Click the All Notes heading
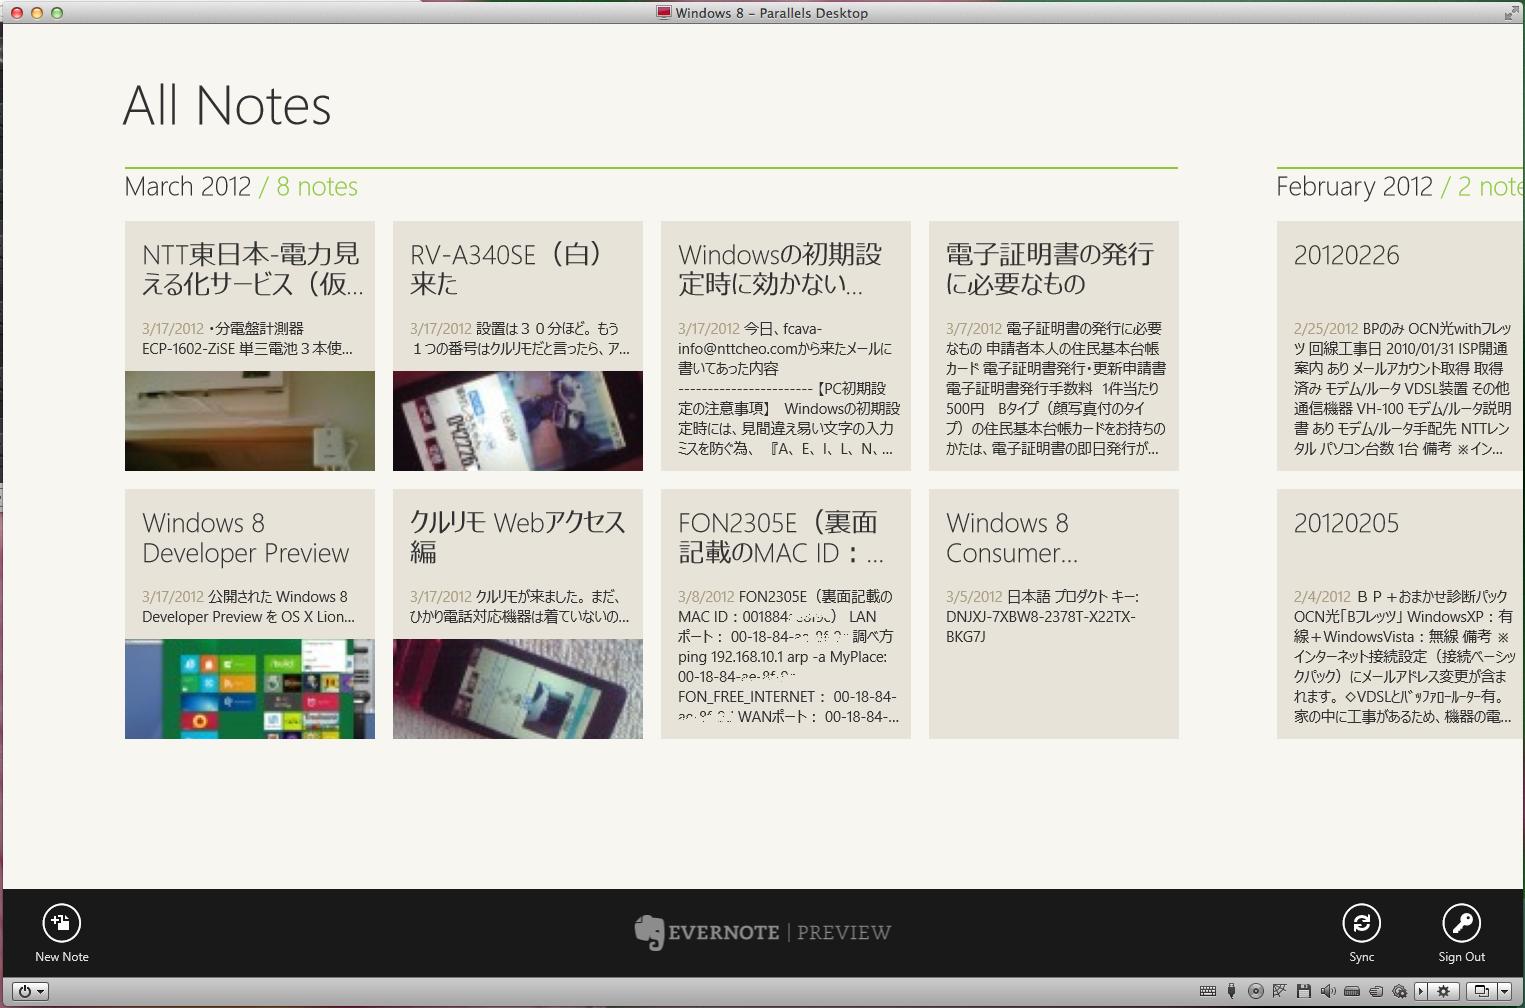The height and width of the screenshot is (1008, 1525). coord(227,106)
